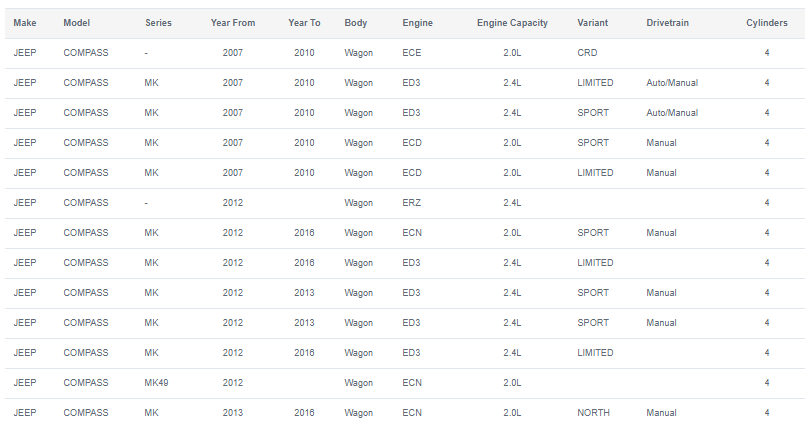Sort by the Series column header
Image resolution: width=810 pixels, height=443 pixels.
coord(158,23)
